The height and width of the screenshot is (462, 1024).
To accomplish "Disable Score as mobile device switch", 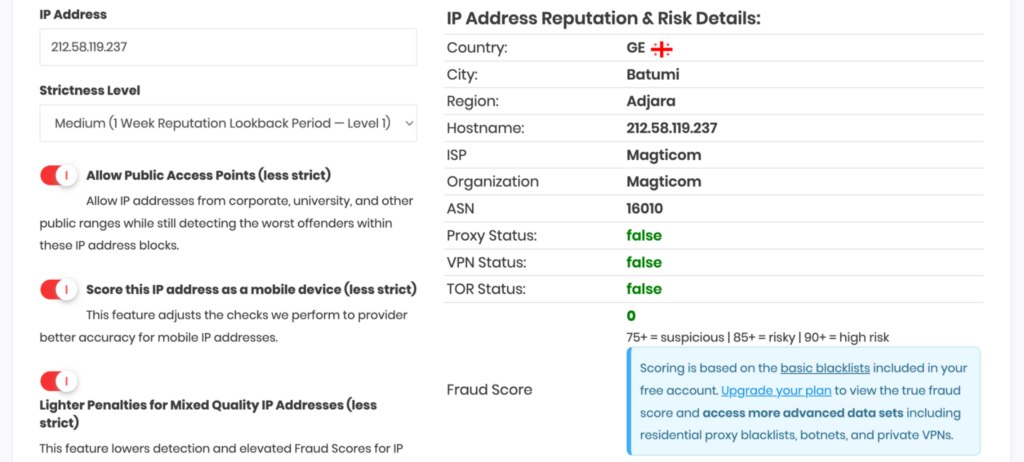I will click(59, 289).
